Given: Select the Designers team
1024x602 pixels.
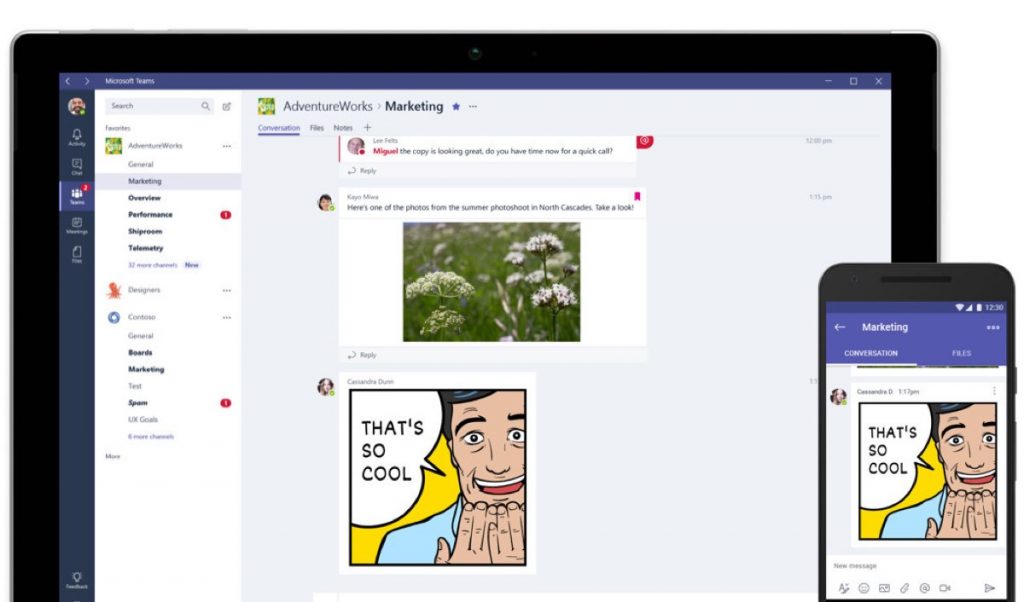Looking at the screenshot, I should pos(144,290).
